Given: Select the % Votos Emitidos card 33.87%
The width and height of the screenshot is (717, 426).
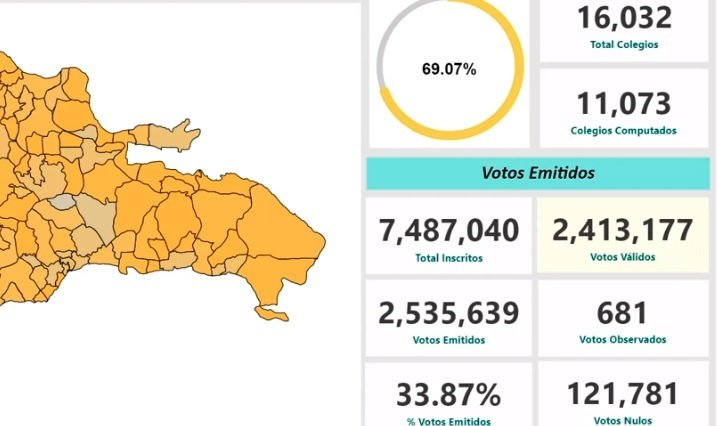Looking at the screenshot, I should pyautogui.click(x=449, y=395).
